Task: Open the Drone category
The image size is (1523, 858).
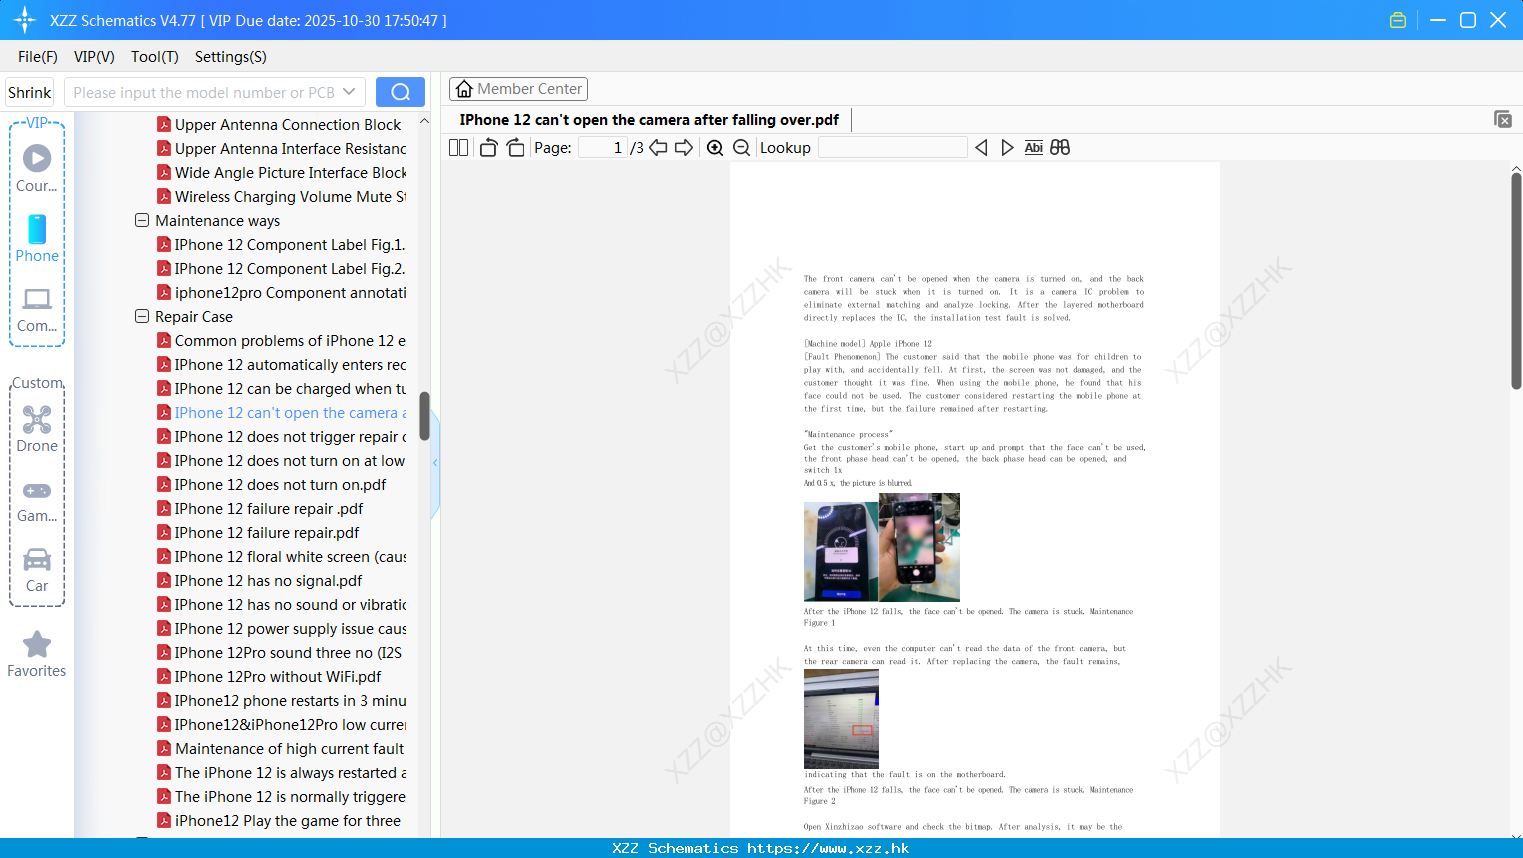Action: coord(37,429)
